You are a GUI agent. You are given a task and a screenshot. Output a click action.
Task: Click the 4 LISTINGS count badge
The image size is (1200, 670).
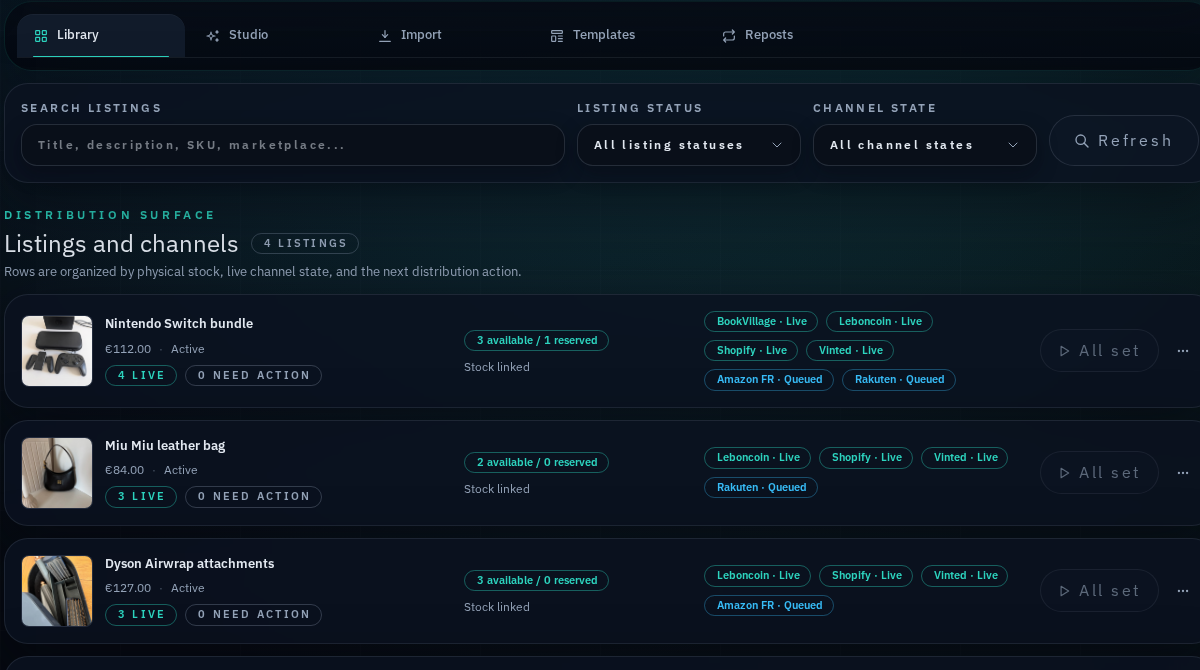(305, 243)
